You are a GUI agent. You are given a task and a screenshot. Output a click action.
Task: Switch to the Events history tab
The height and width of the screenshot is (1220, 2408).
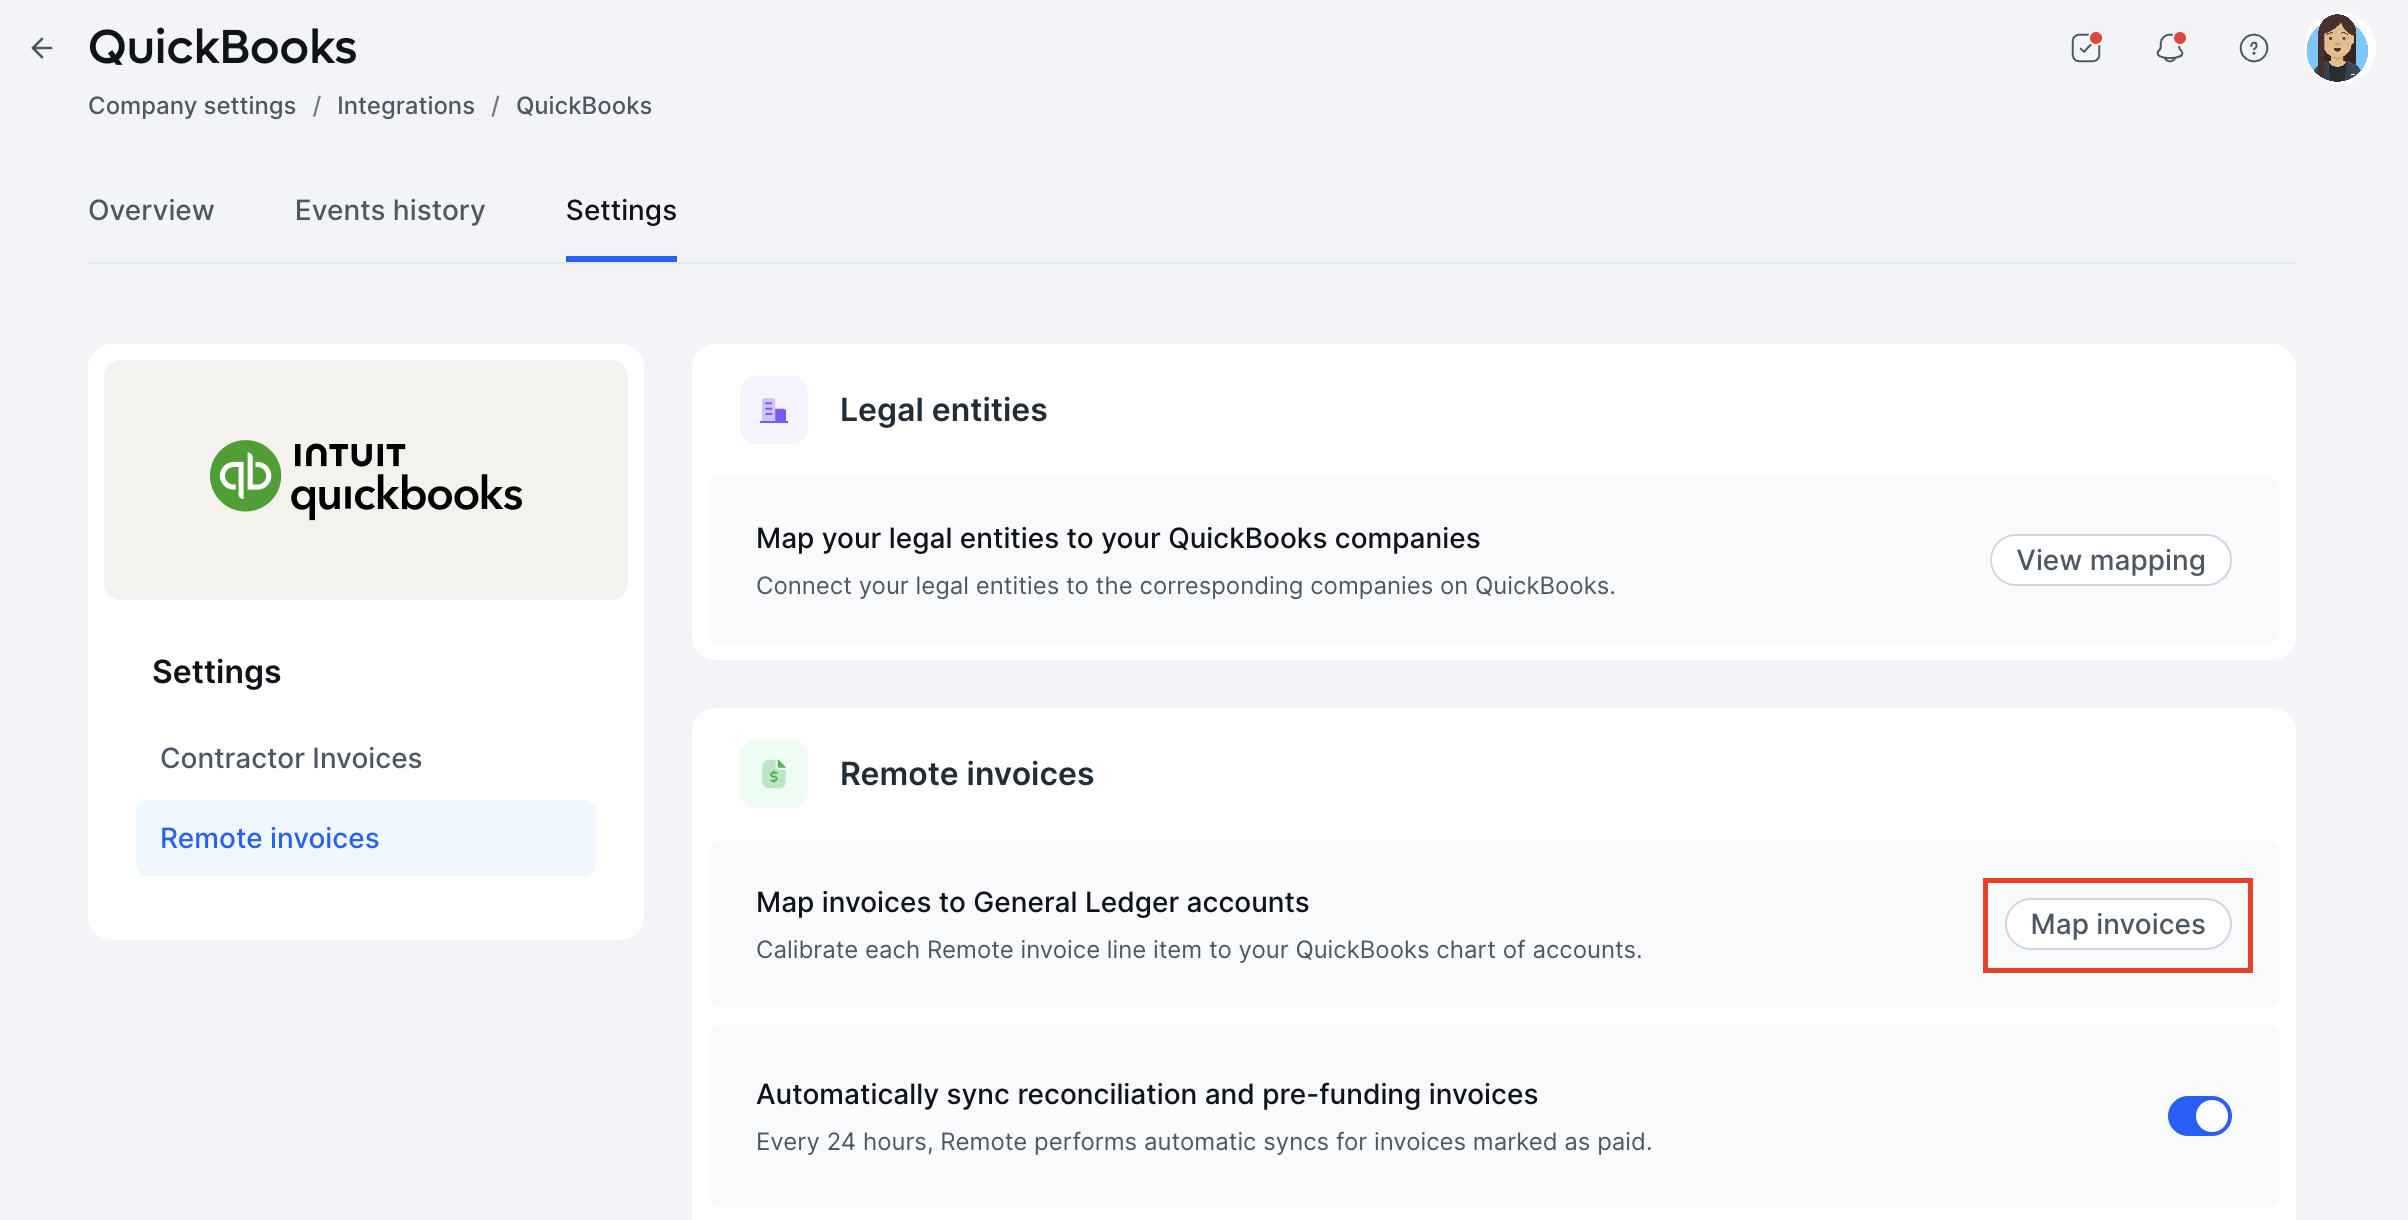tap(390, 210)
